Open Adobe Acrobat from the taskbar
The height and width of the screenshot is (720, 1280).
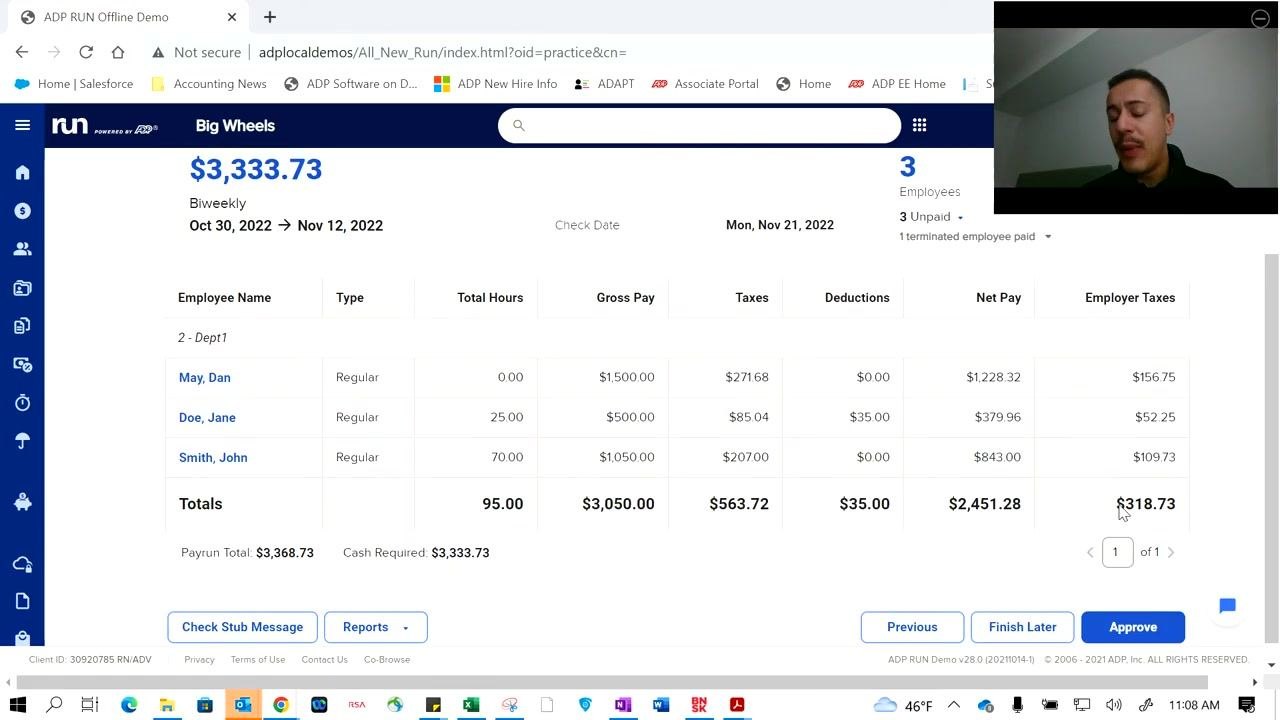click(x=737, y=705)
